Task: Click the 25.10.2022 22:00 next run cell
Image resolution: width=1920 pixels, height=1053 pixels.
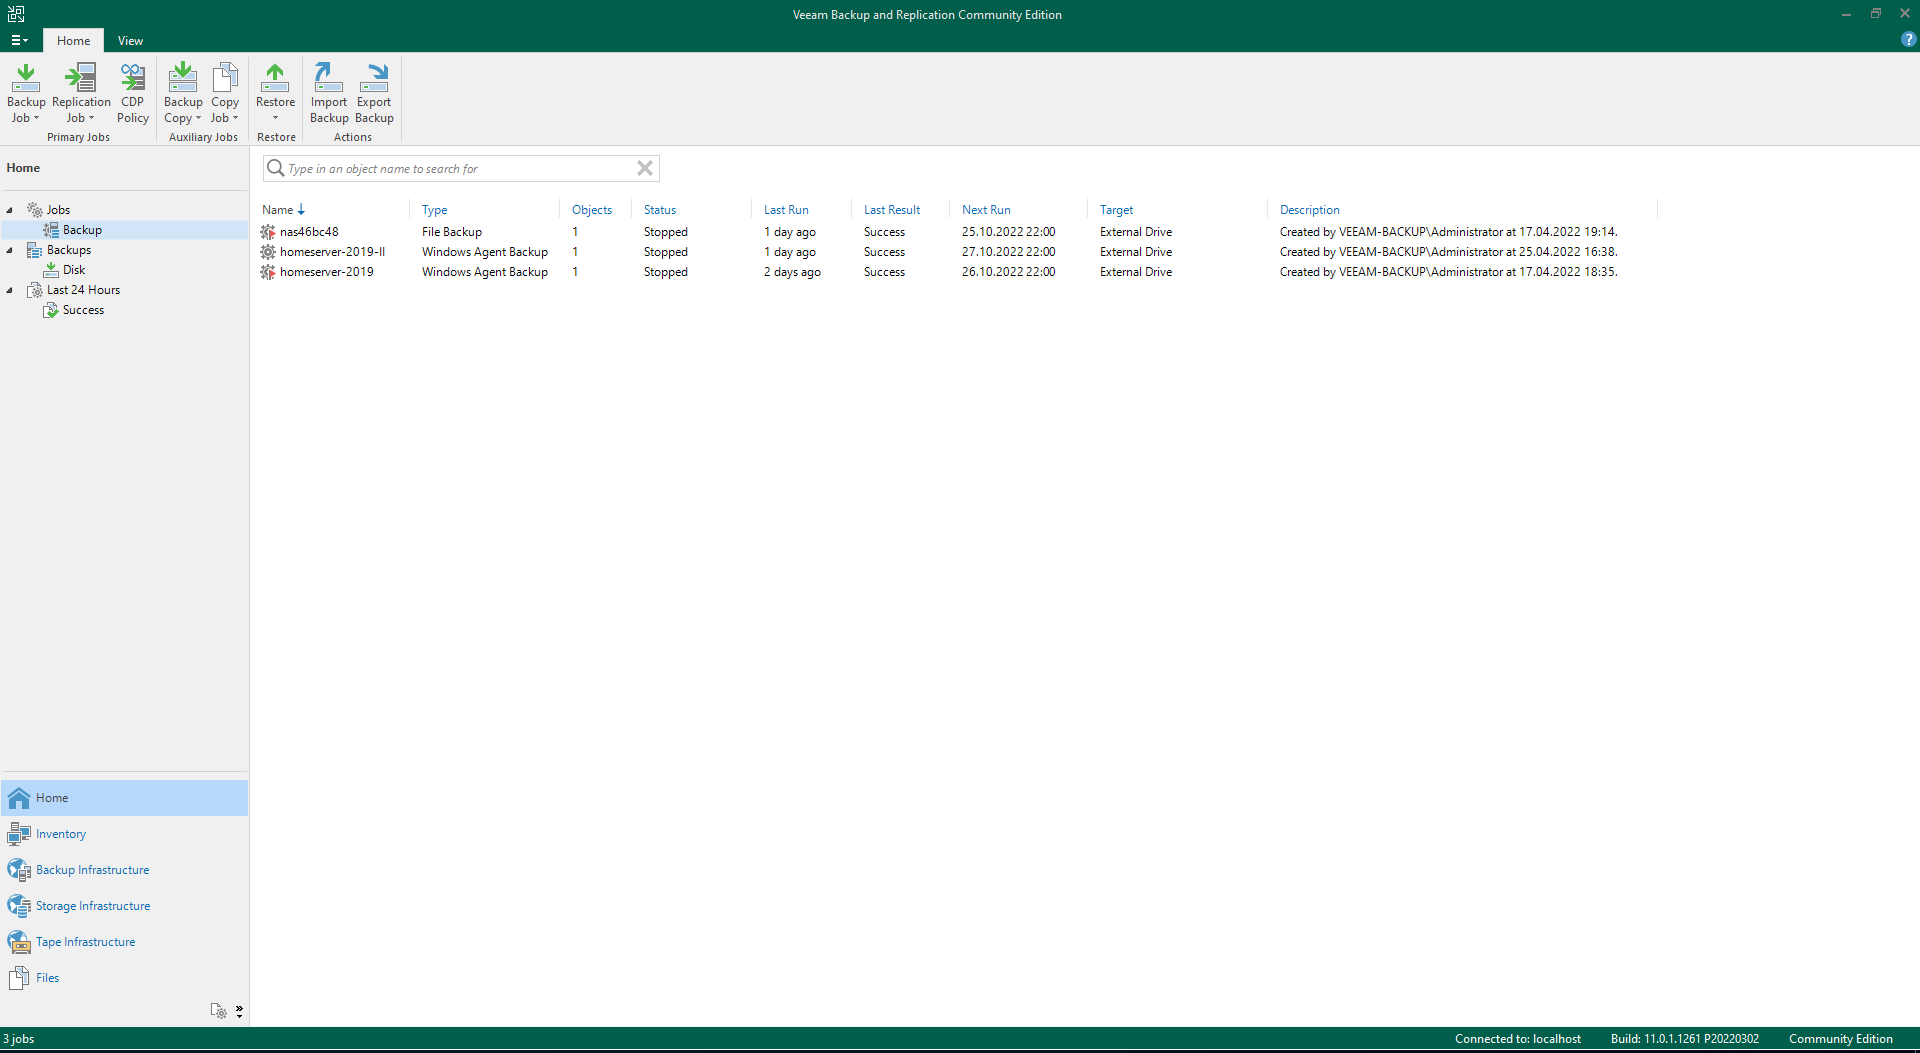Action: coord(1008,232)
